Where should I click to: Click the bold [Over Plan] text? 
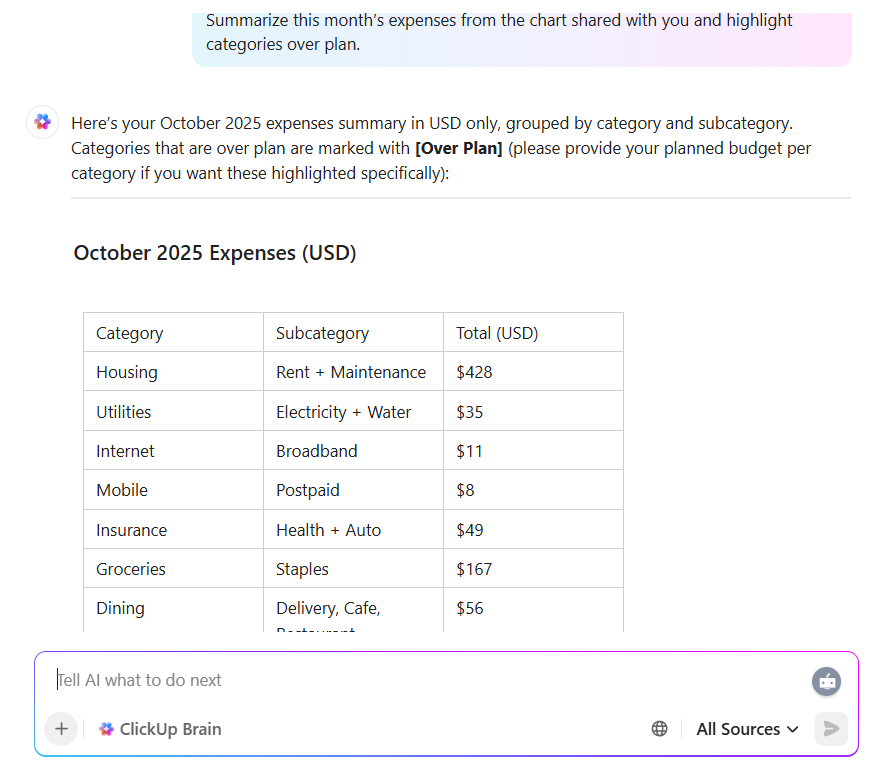coord(458,147)
